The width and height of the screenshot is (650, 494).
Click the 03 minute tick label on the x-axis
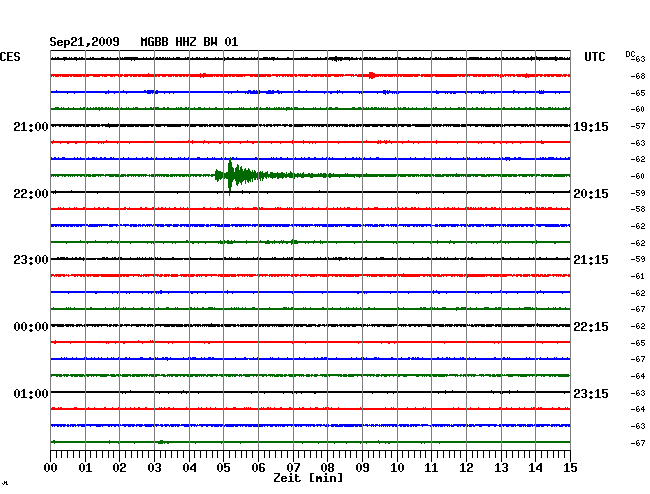154,467
